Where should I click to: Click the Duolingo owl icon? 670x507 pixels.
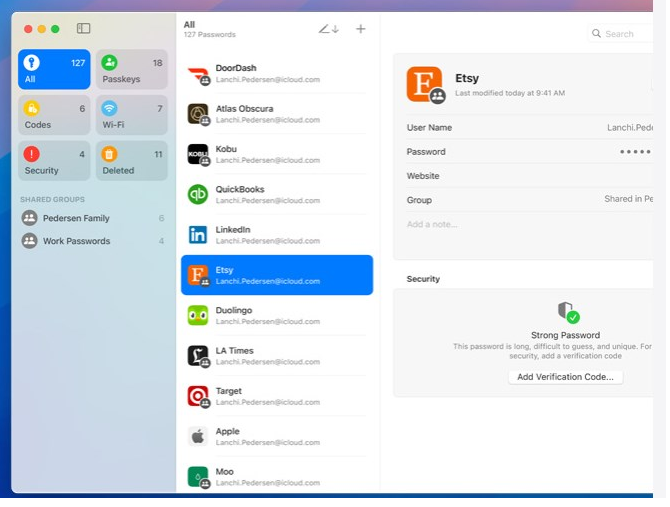pyautogui.click(x=198, y=316)
